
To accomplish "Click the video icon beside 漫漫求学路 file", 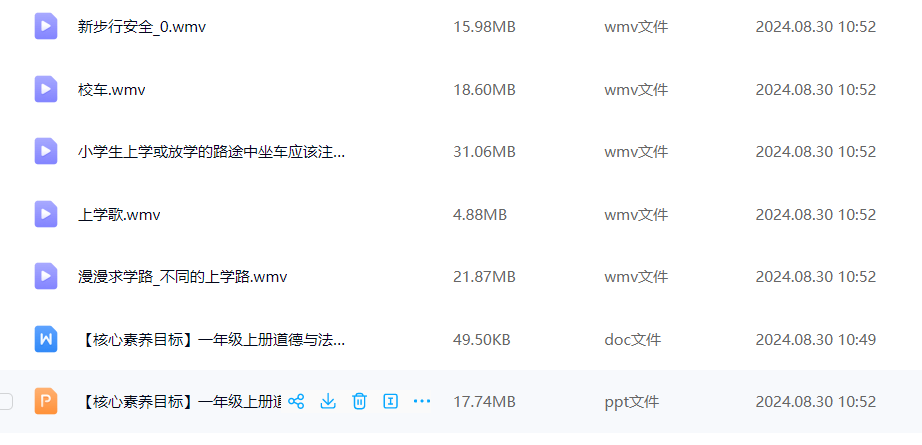I will tap(46, 276).
